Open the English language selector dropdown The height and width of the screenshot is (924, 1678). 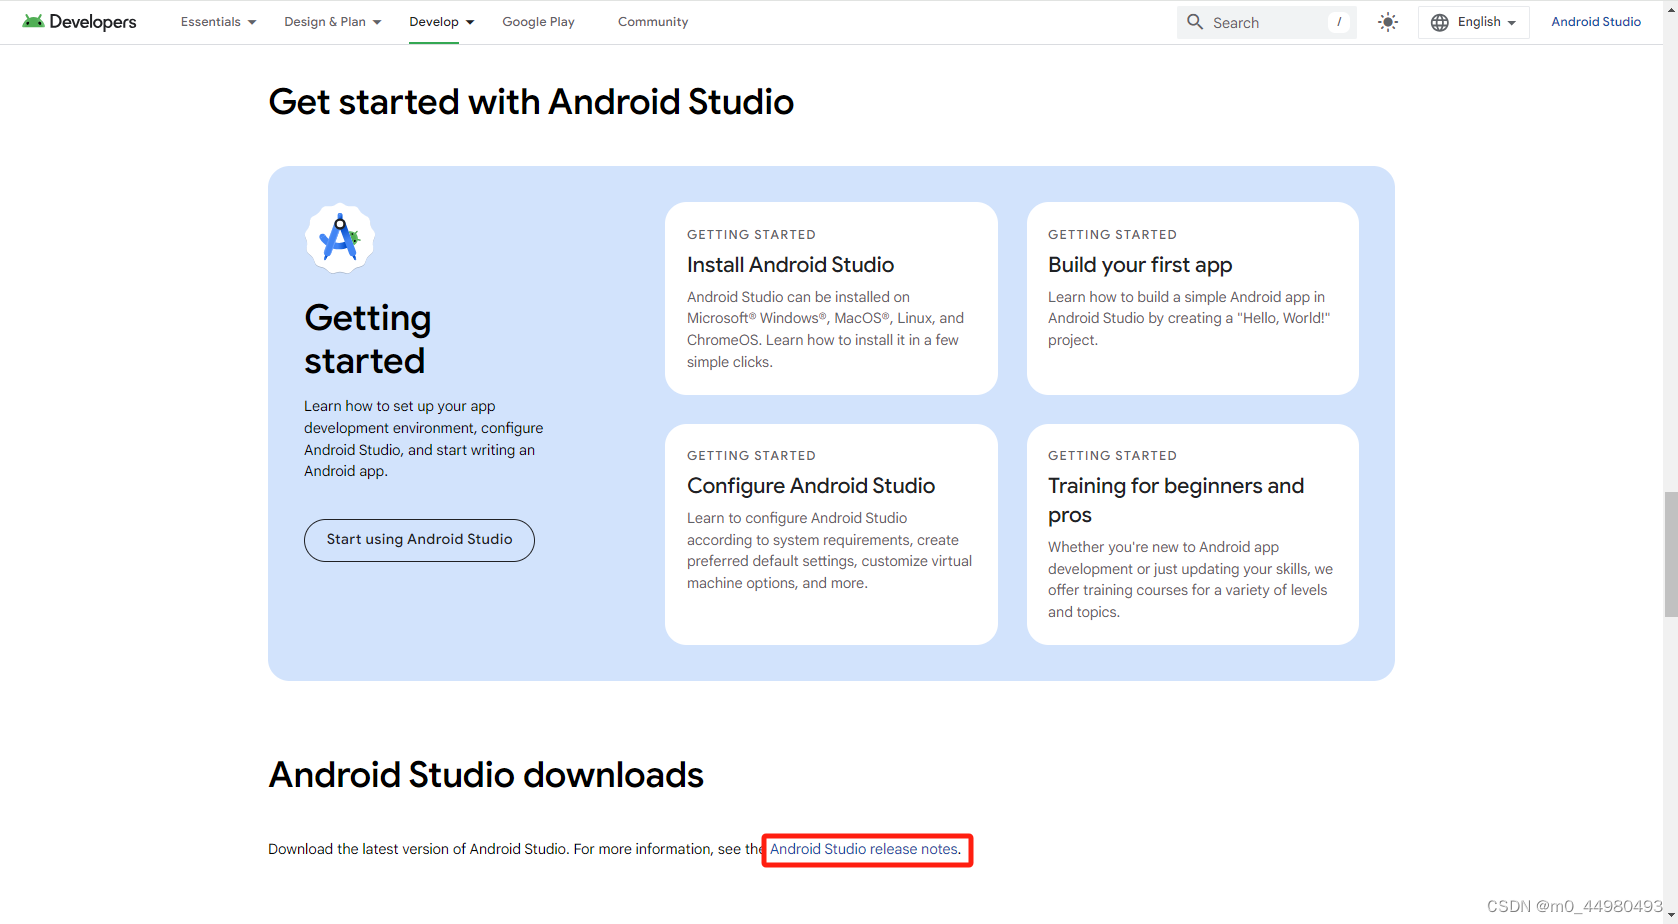point(1474,22)
